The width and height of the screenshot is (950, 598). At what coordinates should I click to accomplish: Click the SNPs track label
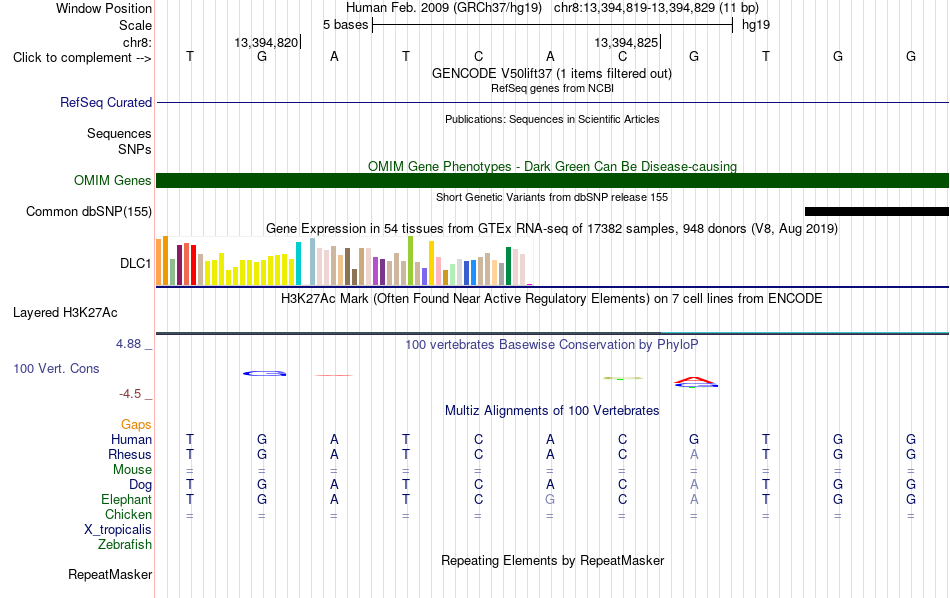point(135,149)
